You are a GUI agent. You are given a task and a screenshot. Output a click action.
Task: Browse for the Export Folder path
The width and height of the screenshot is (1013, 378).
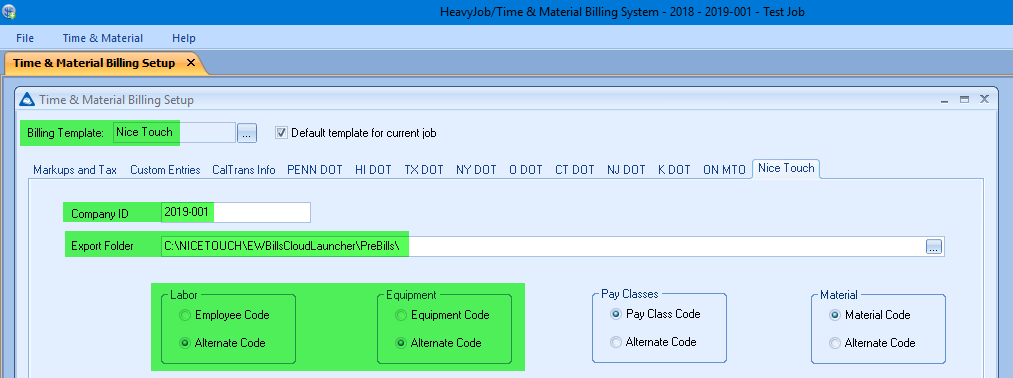click(x=934, y=246)
